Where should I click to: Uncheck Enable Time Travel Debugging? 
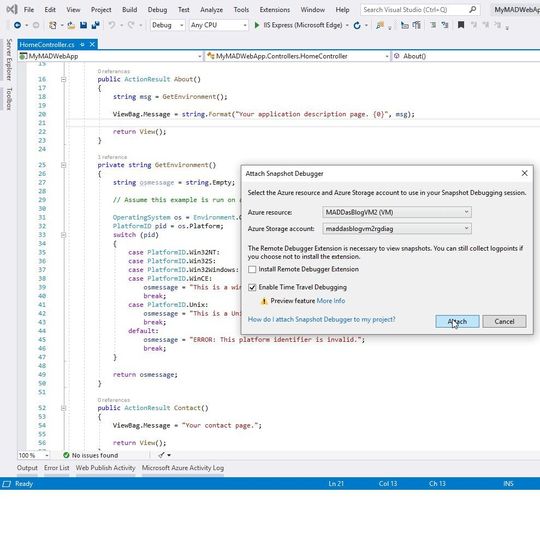point(252,287)
